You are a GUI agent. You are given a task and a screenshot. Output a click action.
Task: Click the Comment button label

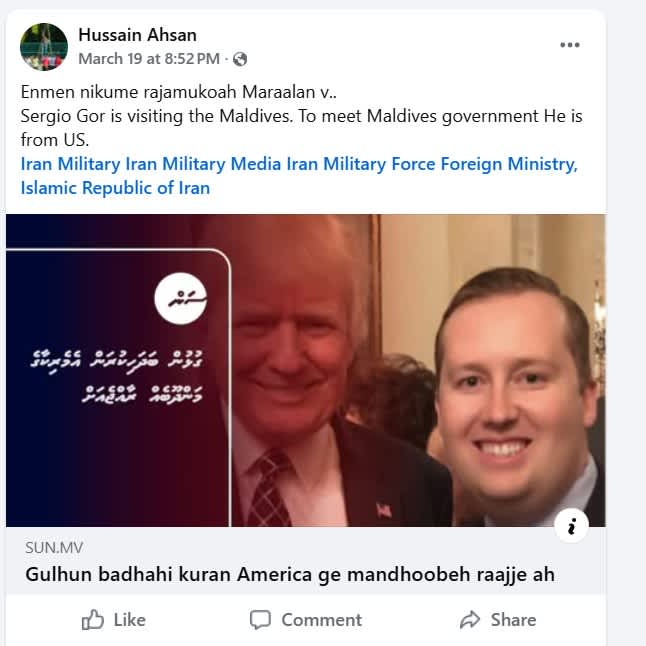coord(321,620)
